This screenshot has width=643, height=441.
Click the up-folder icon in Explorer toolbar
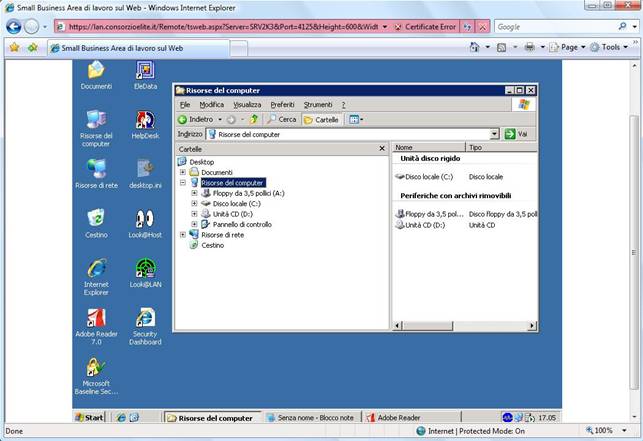[255, 119]
